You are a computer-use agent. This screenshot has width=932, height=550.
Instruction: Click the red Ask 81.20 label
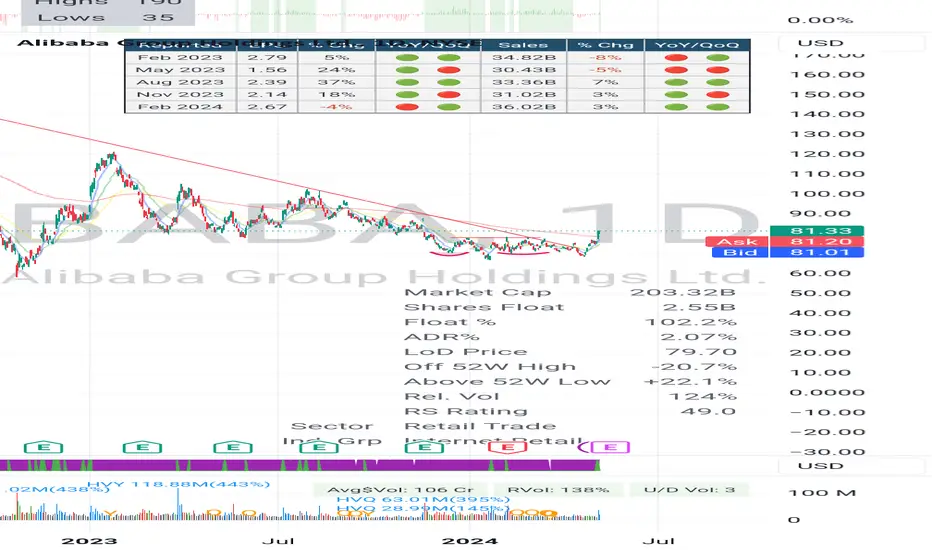pos(785,241)
